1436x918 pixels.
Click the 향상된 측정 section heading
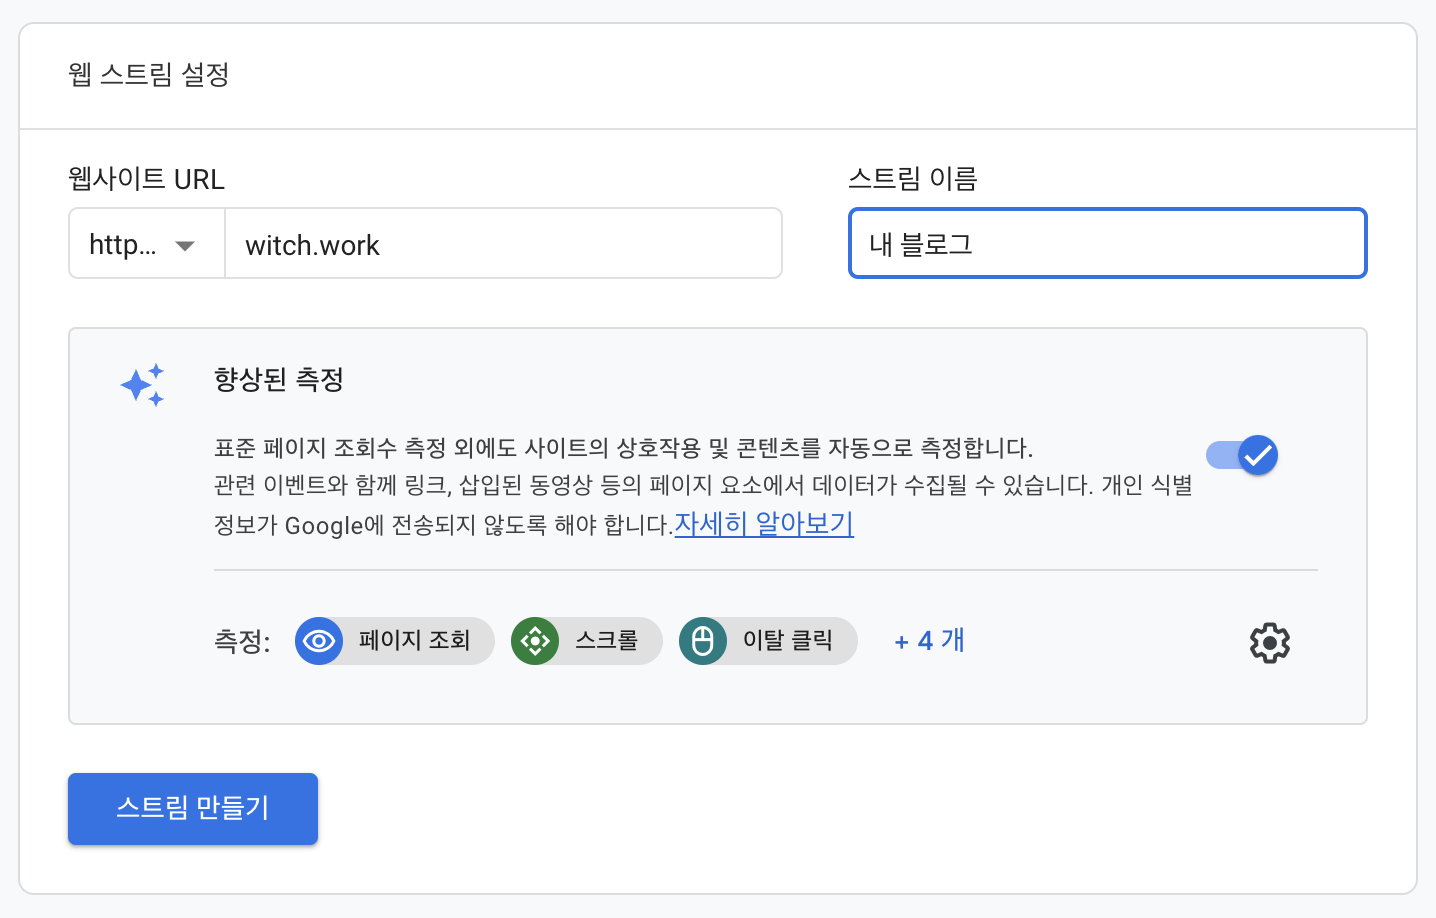click(x=279, y=380)
